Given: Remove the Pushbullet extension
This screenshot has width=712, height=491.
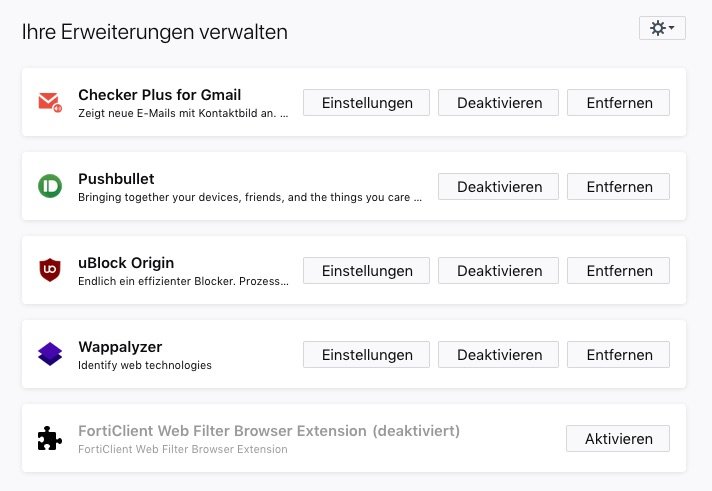Looking at the screenshot, I should [619, 186].
